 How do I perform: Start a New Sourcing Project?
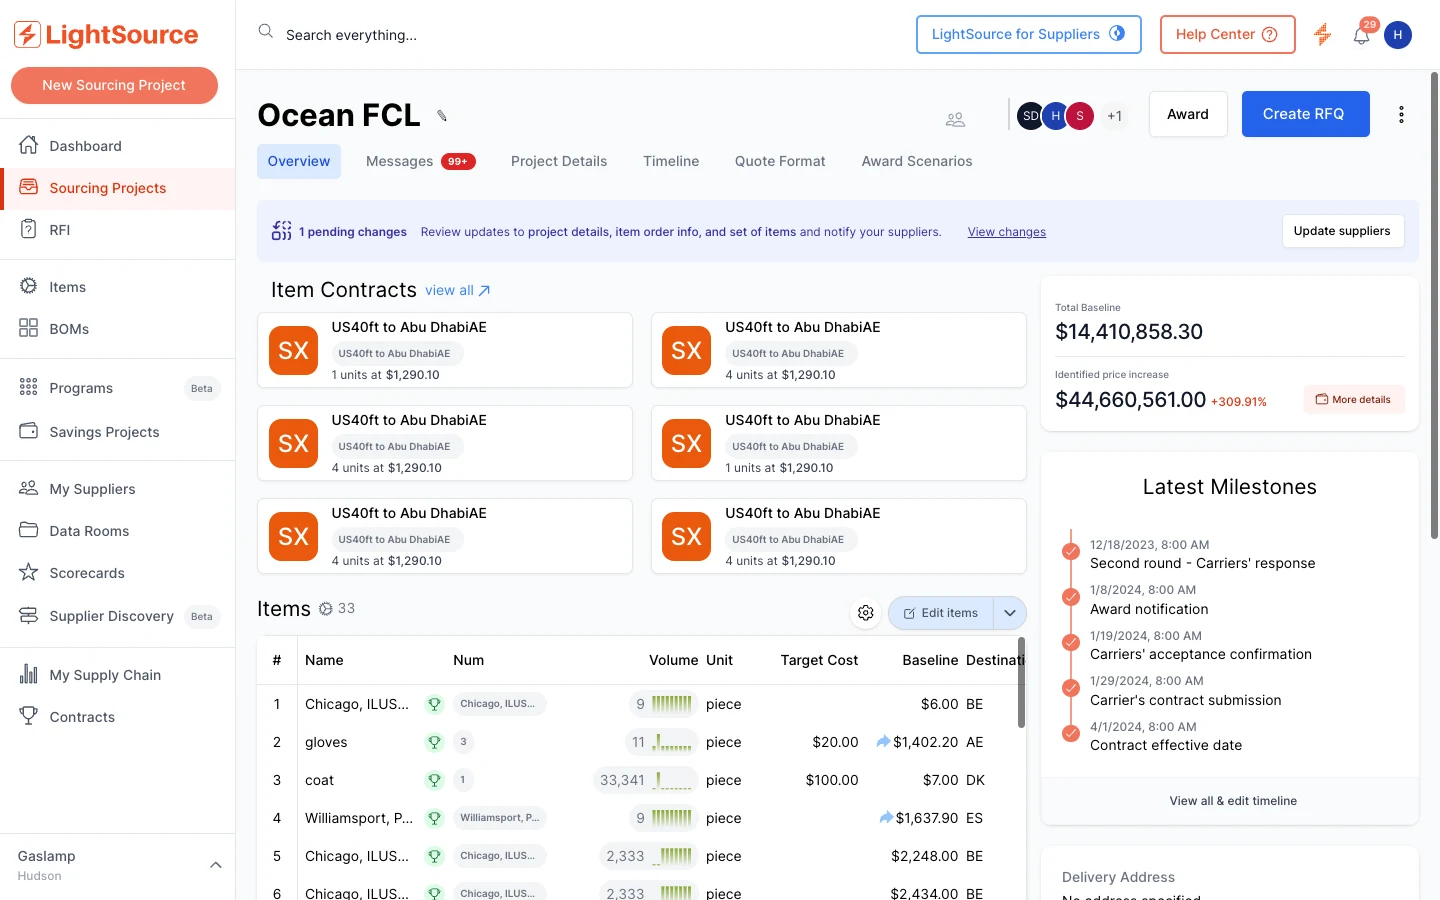coord(114,85)
